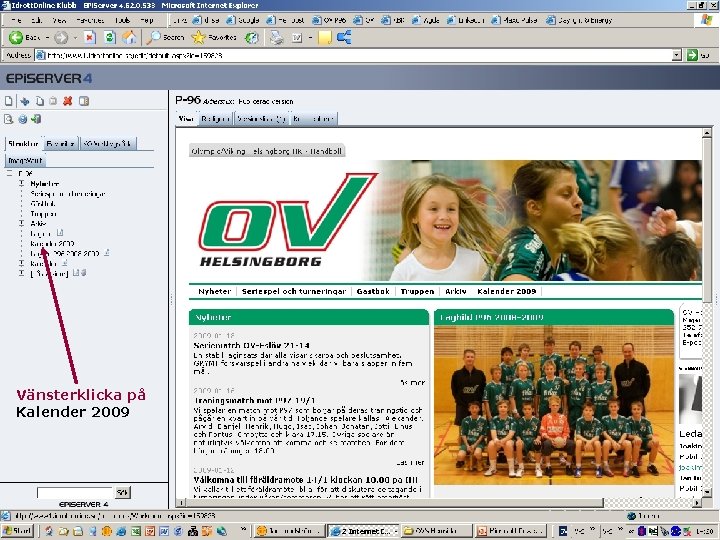Open Address bar dropdown arrow
Viewport: 720px width, 540px height.
coord(676,55)
